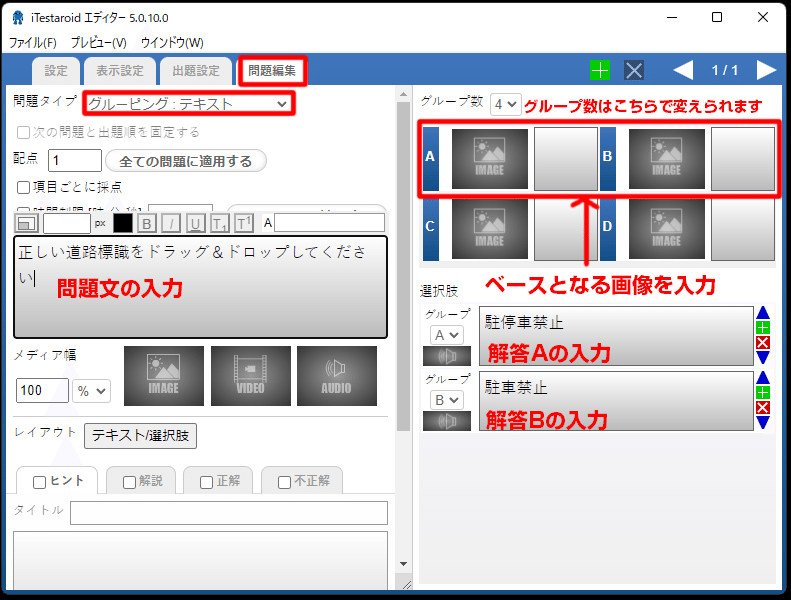Open the black text color swatch
791x600 pixels.
(123, 223)
